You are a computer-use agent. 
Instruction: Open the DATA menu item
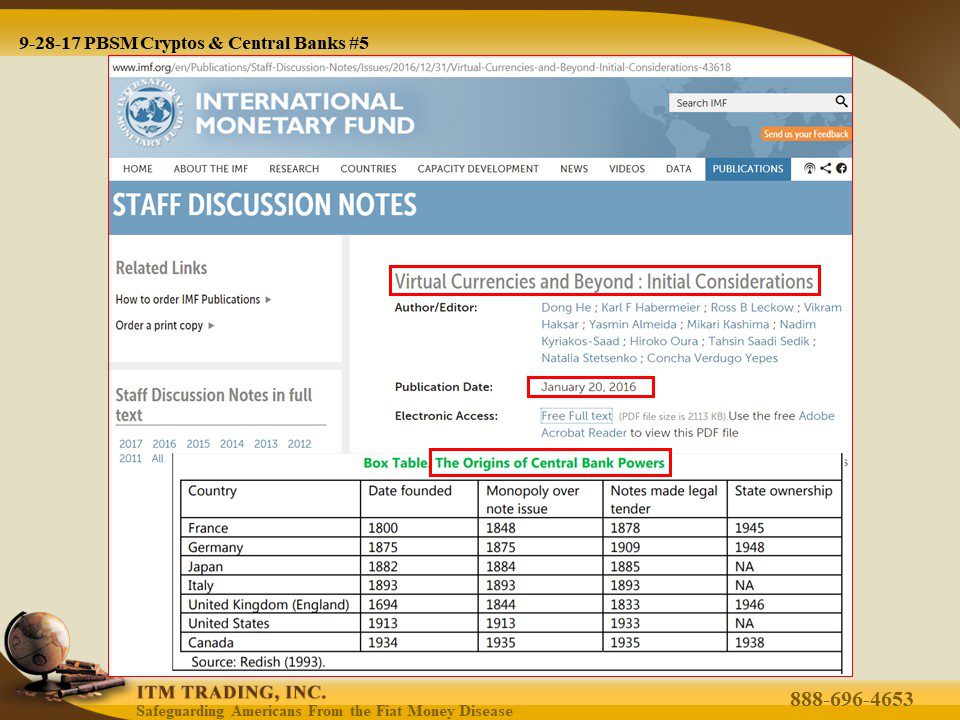coord(678,169)
